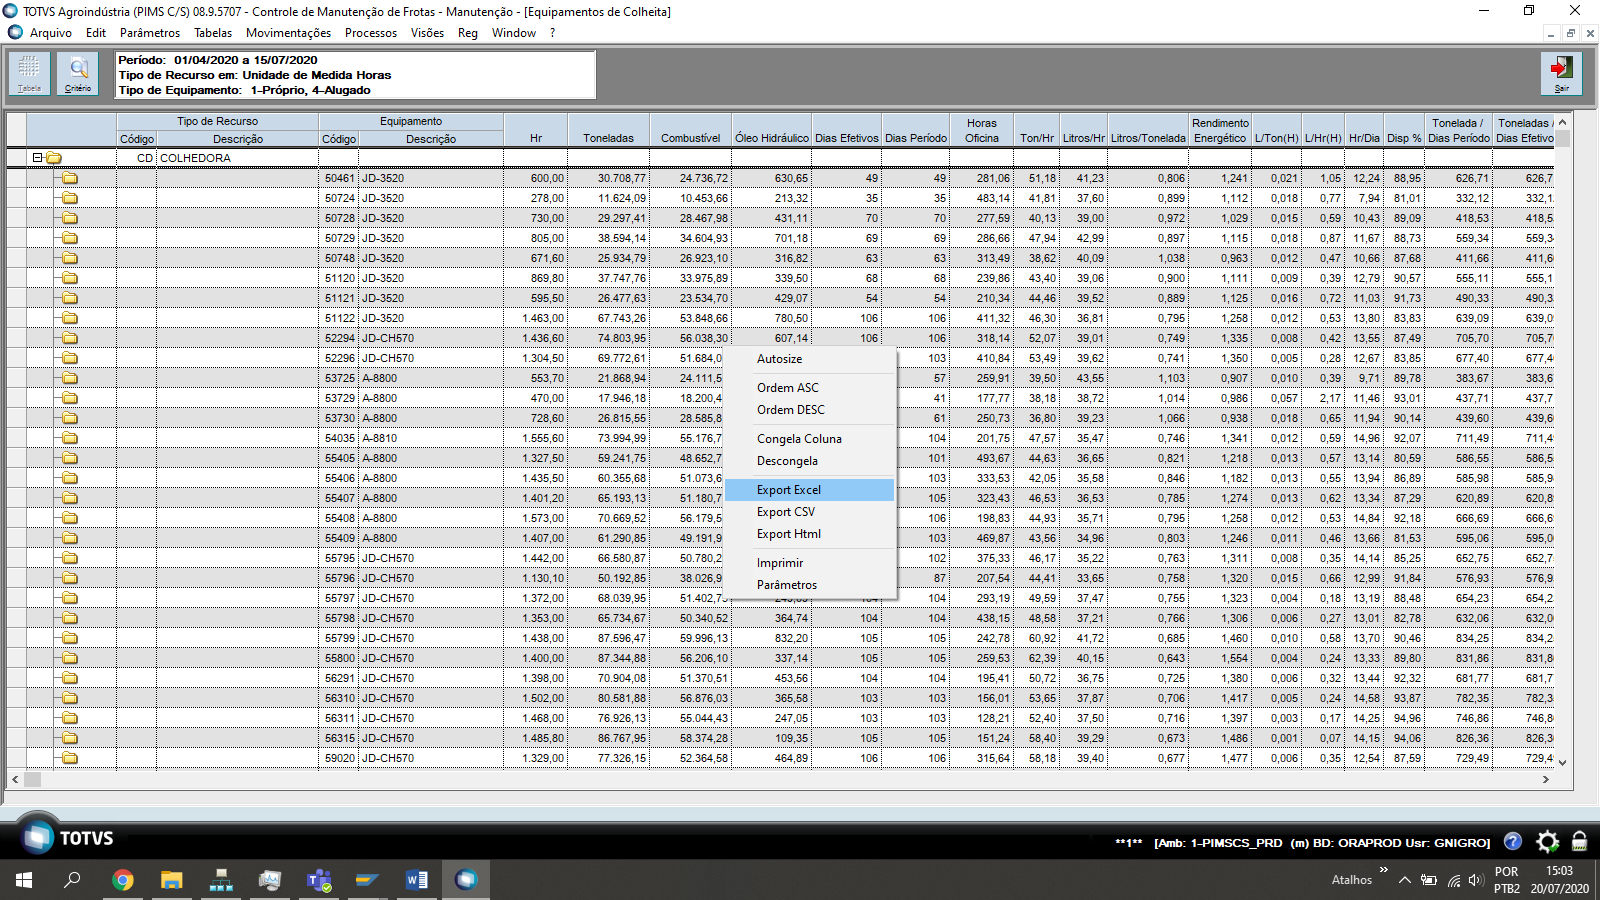Click the Hr column header
This screenshot has width=1600, height=900.
click(x=536, y=130)
